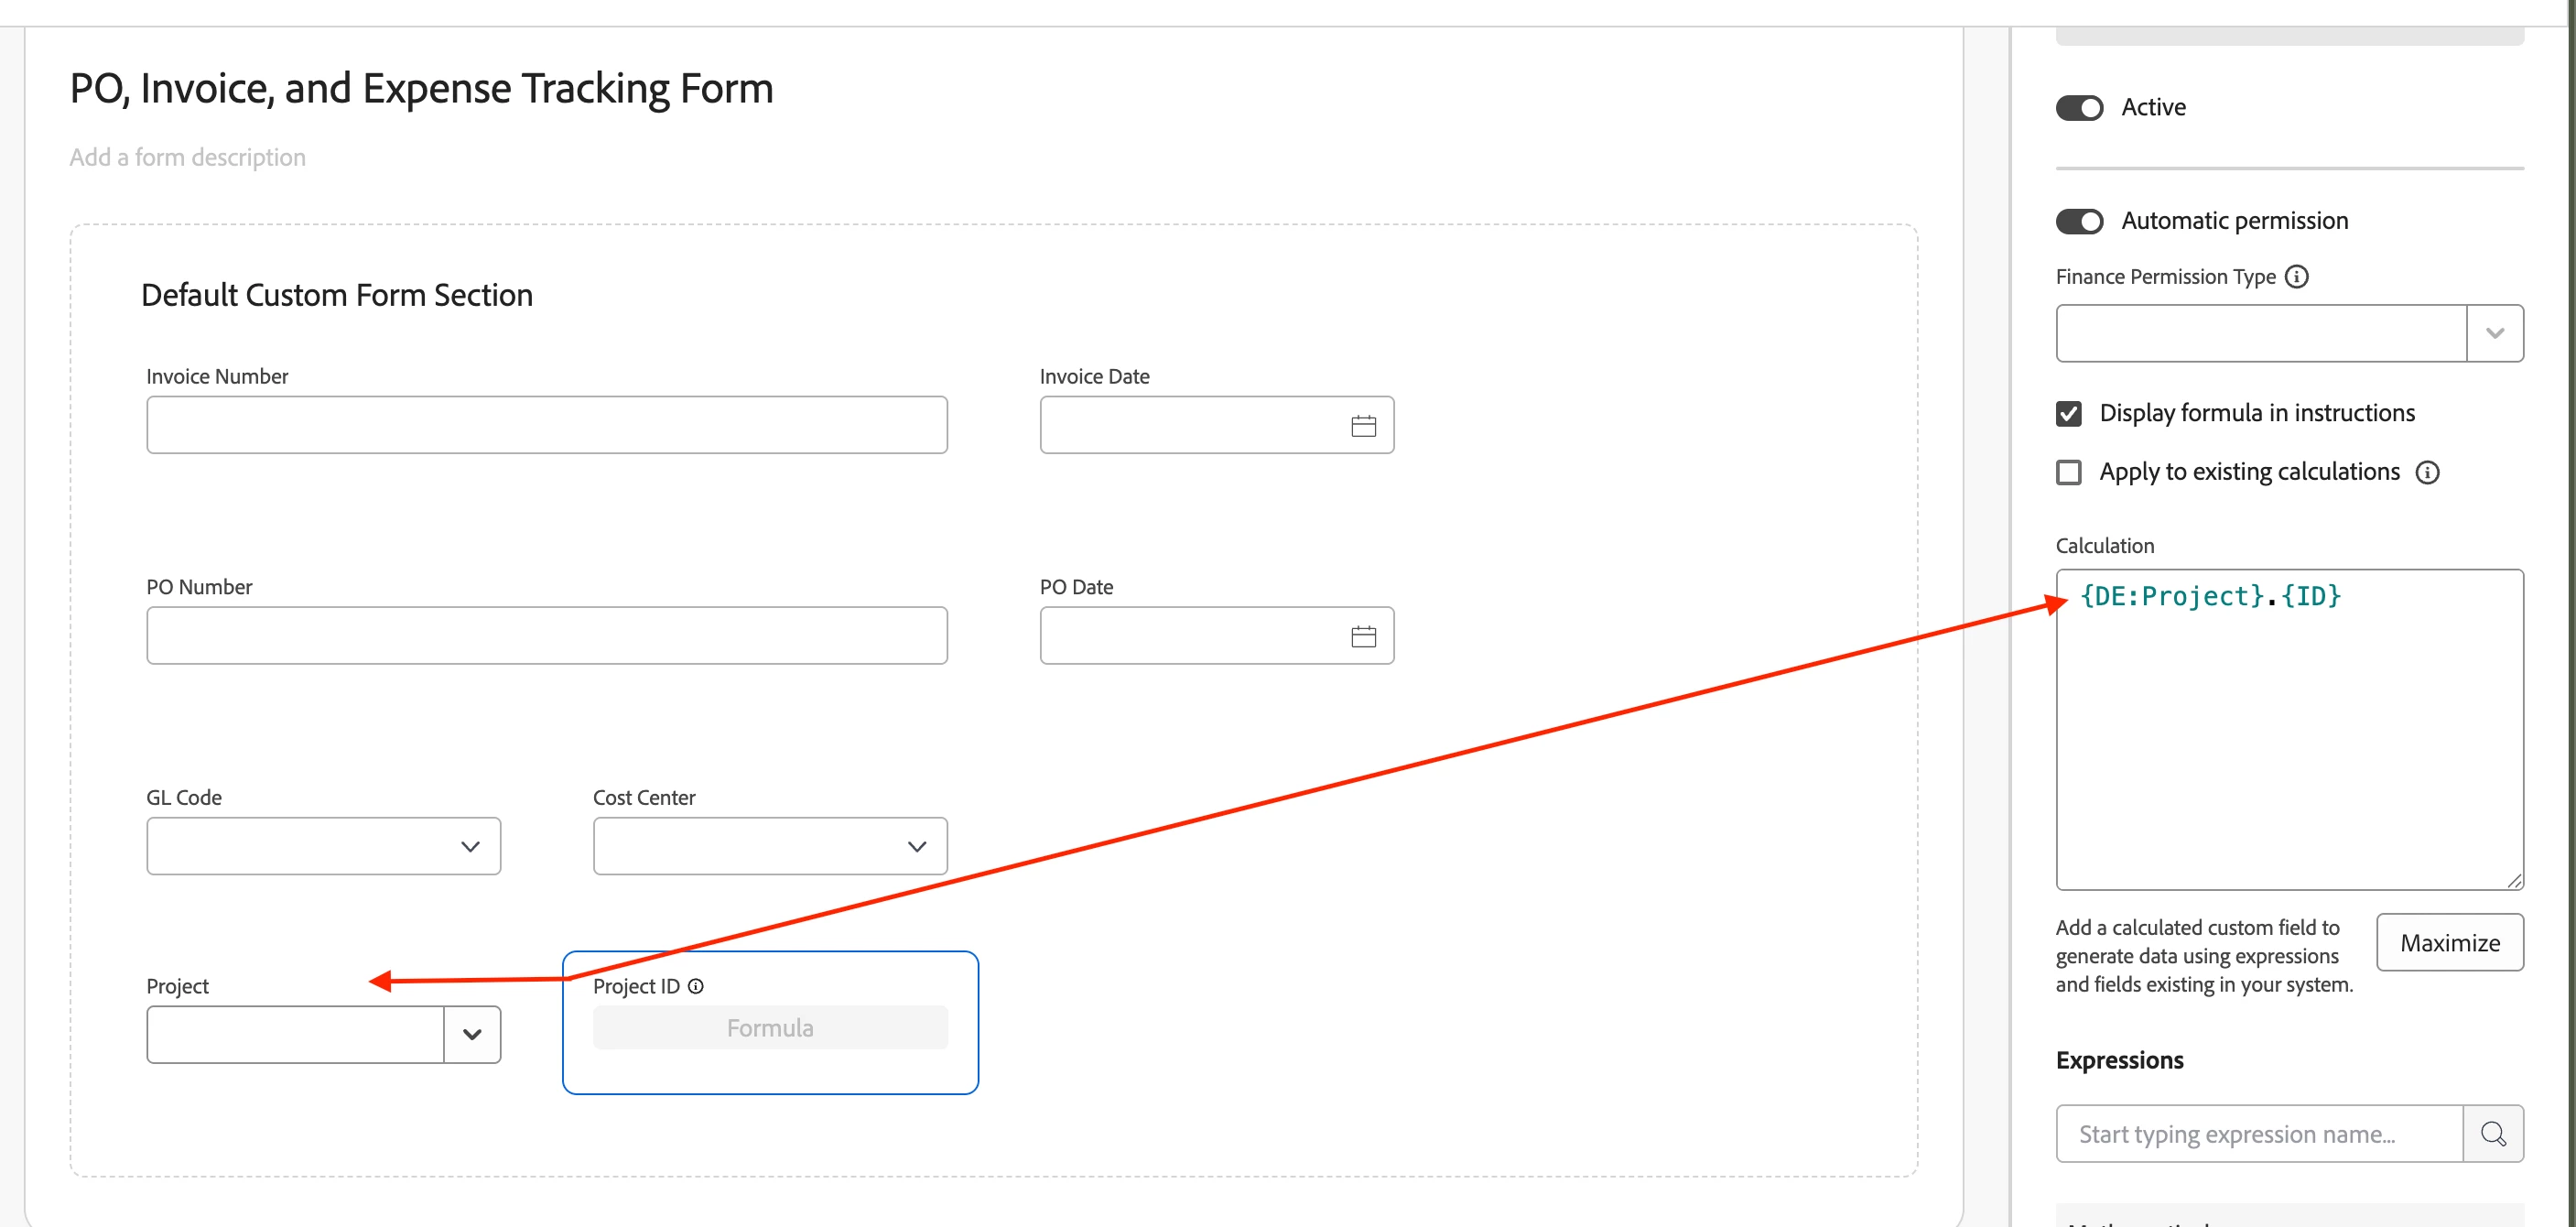The image size is (2576, 1227).
Task: Uncheck Display formula in instructions
Action: coord(2068,413)
